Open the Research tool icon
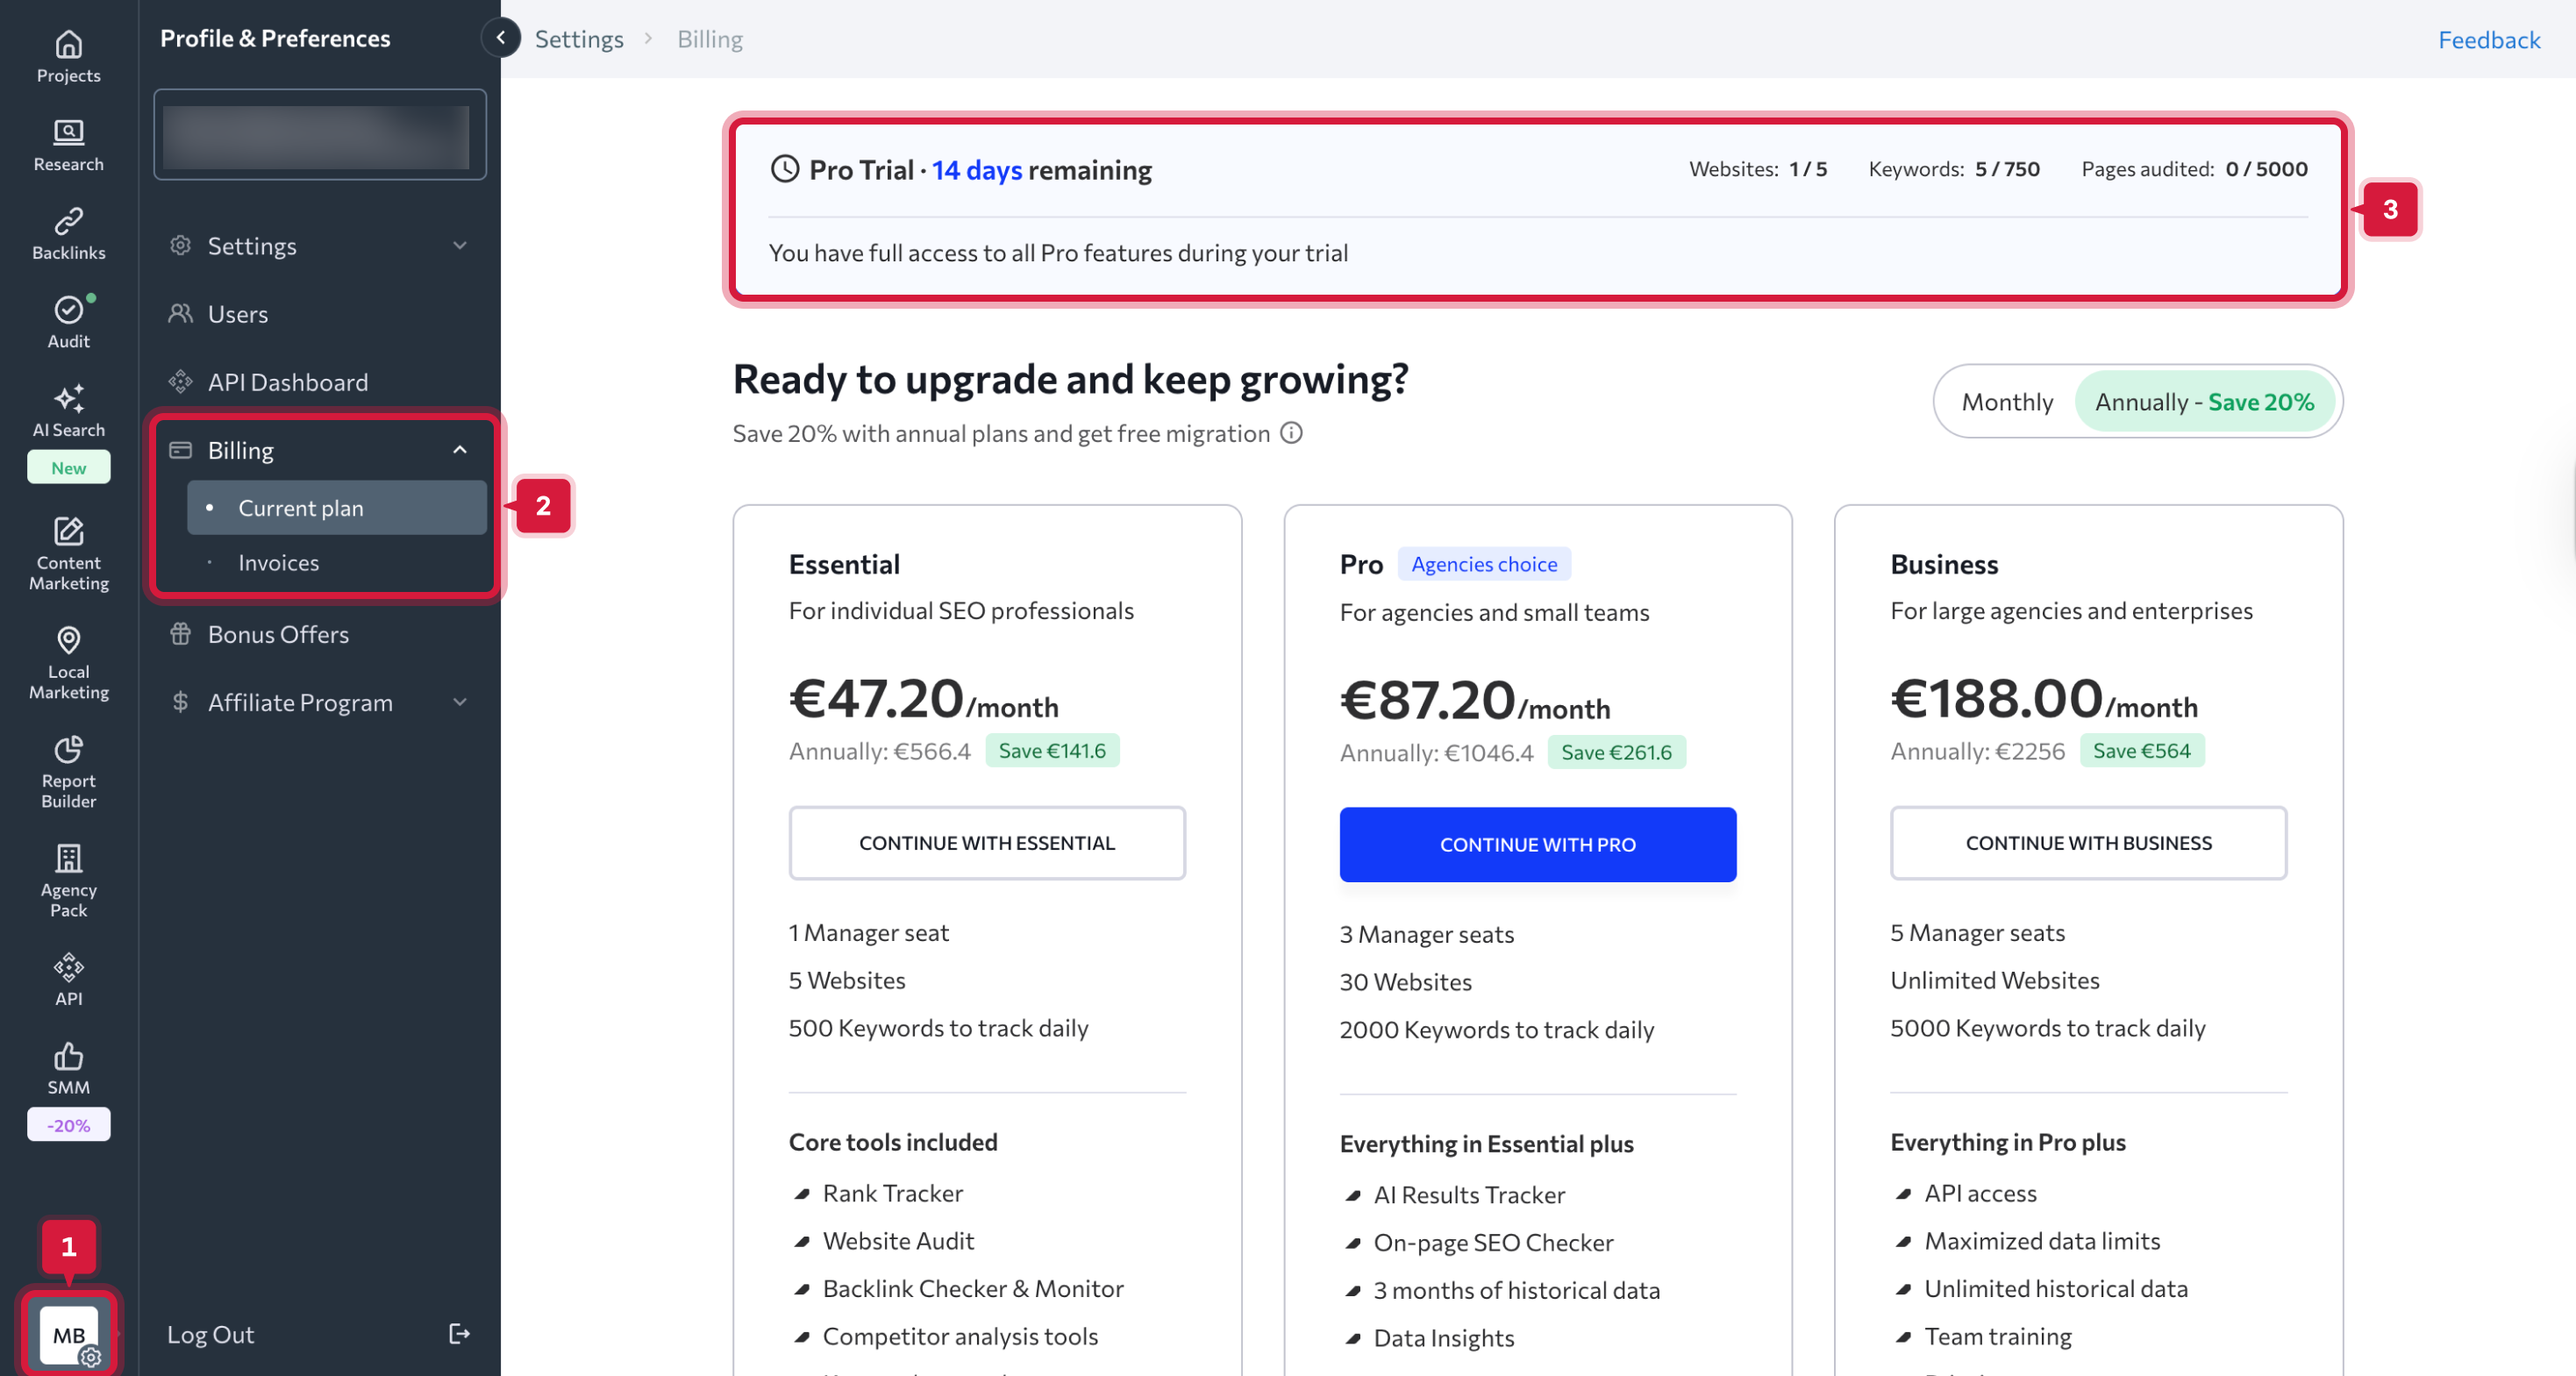This screenshot has width=2576, height=1376. (68, 133)
